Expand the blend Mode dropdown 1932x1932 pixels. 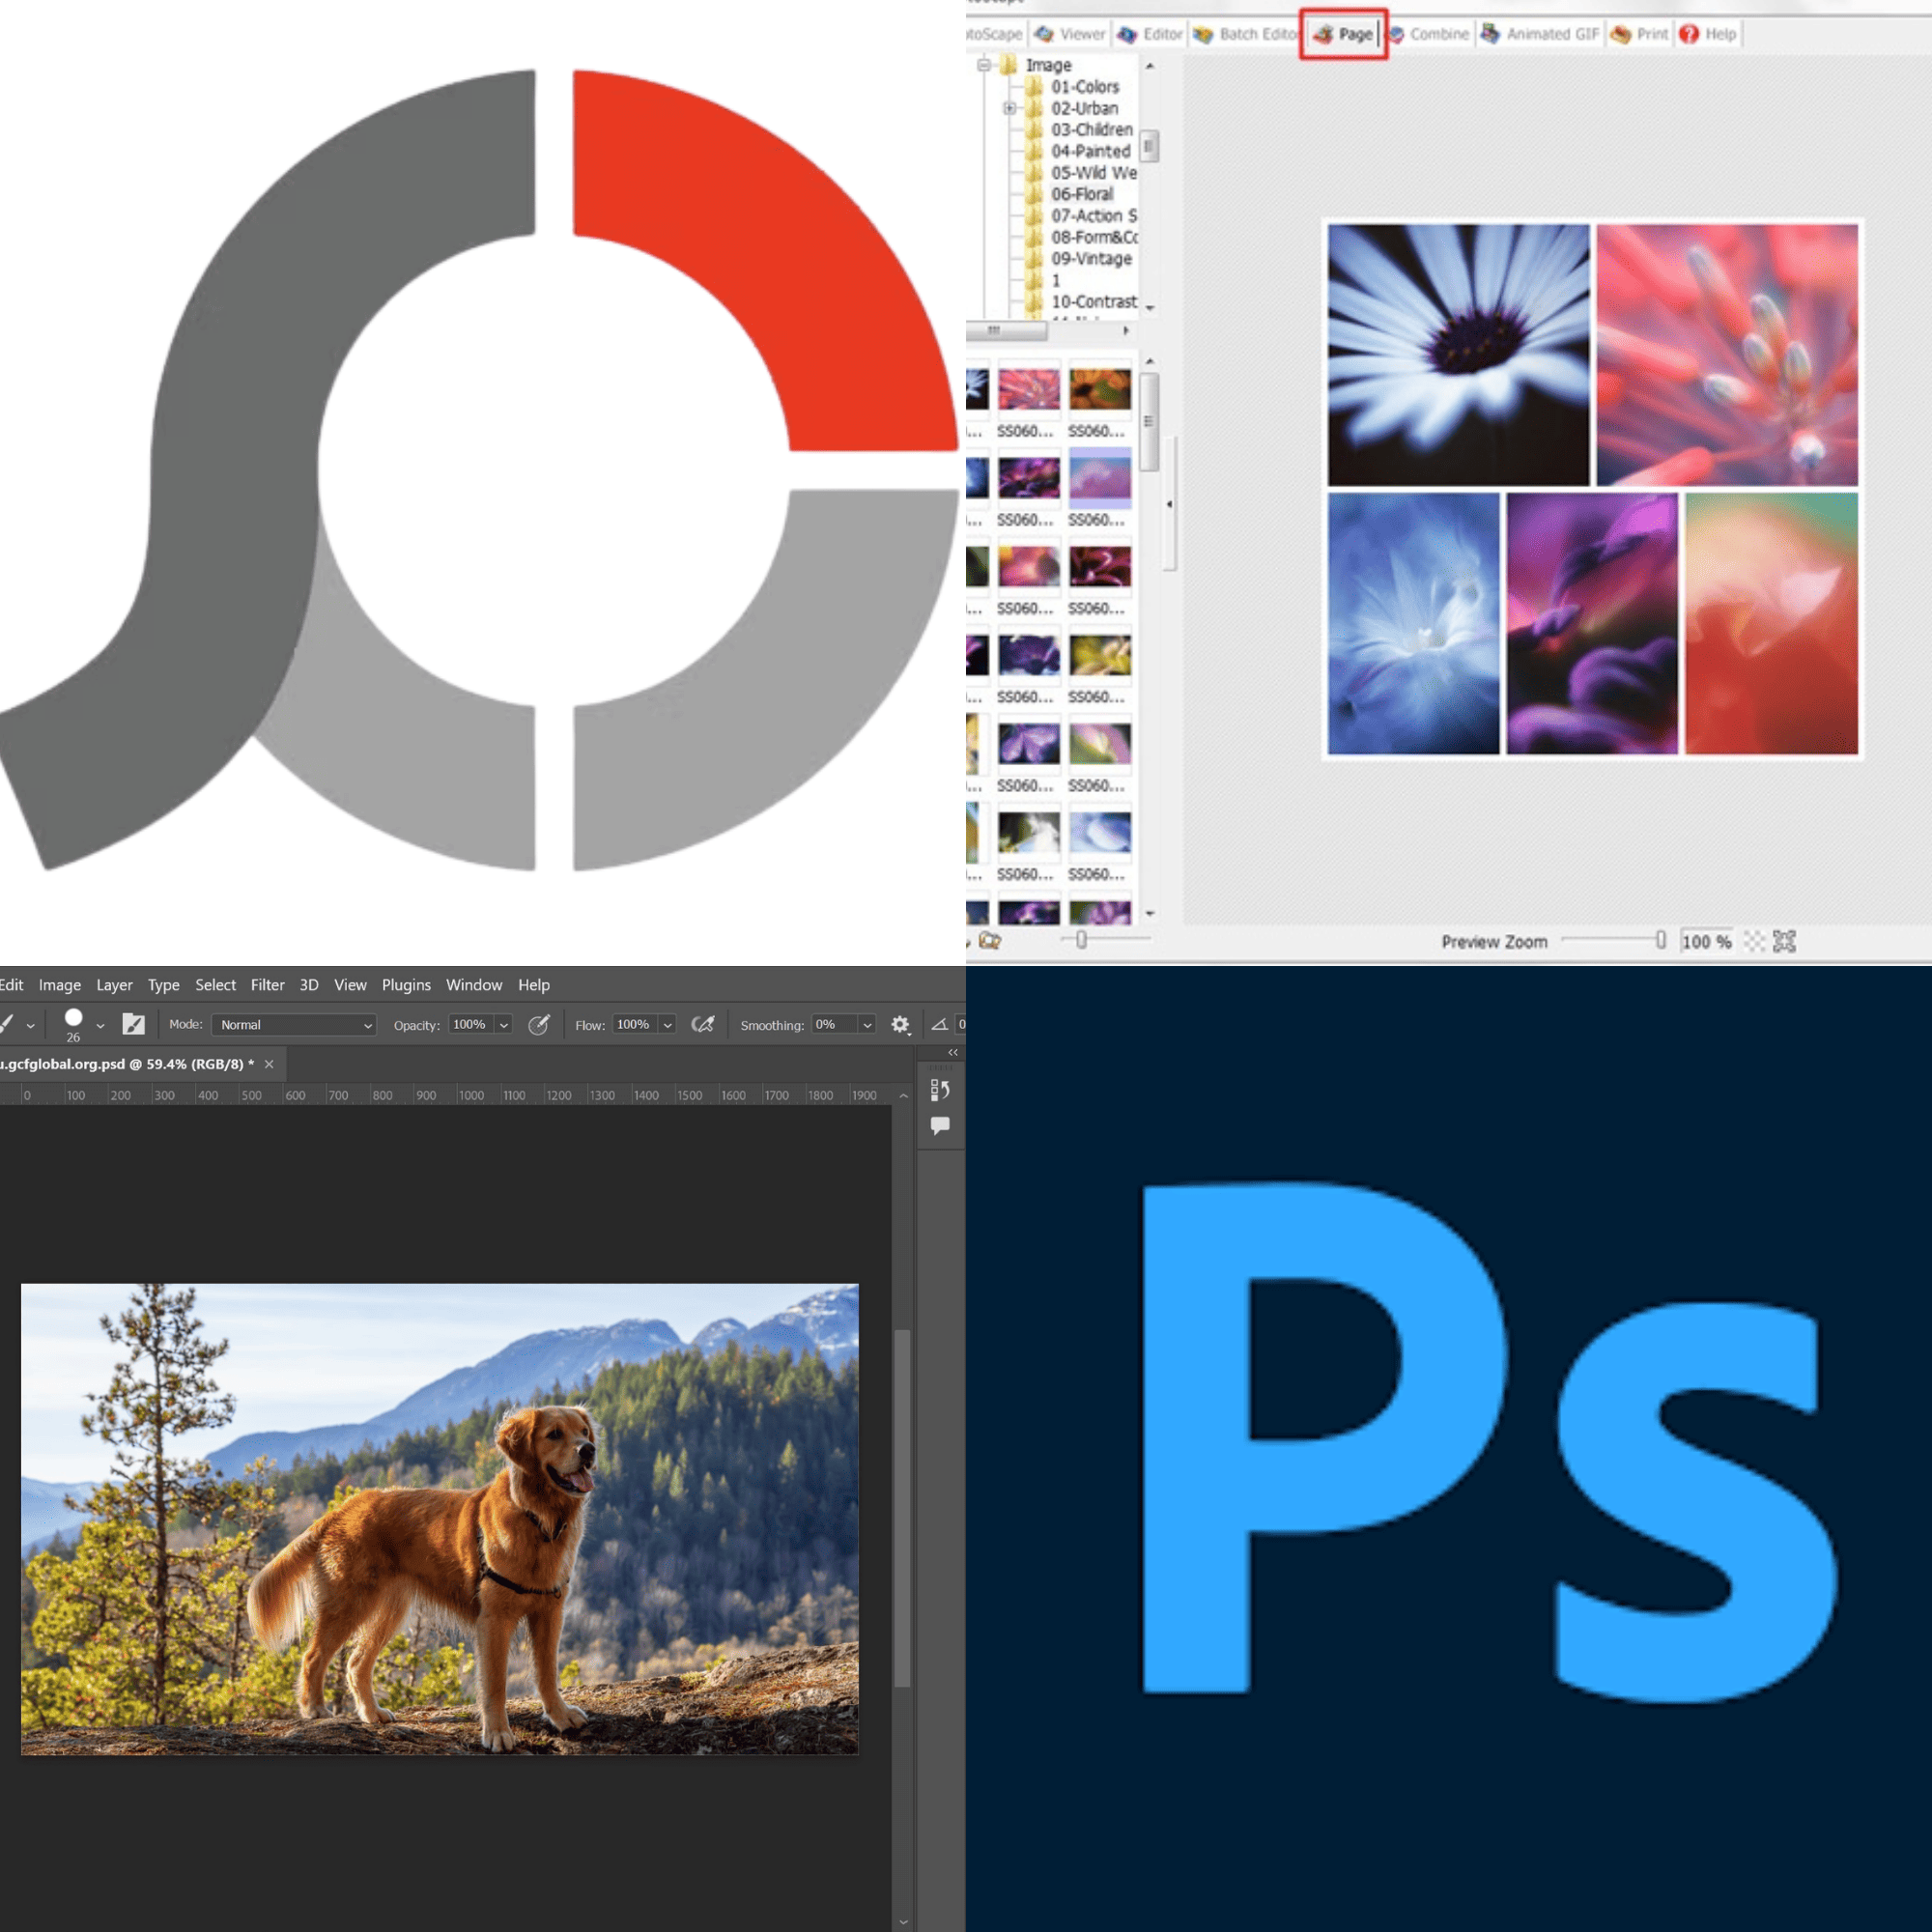click(294, 1025)
